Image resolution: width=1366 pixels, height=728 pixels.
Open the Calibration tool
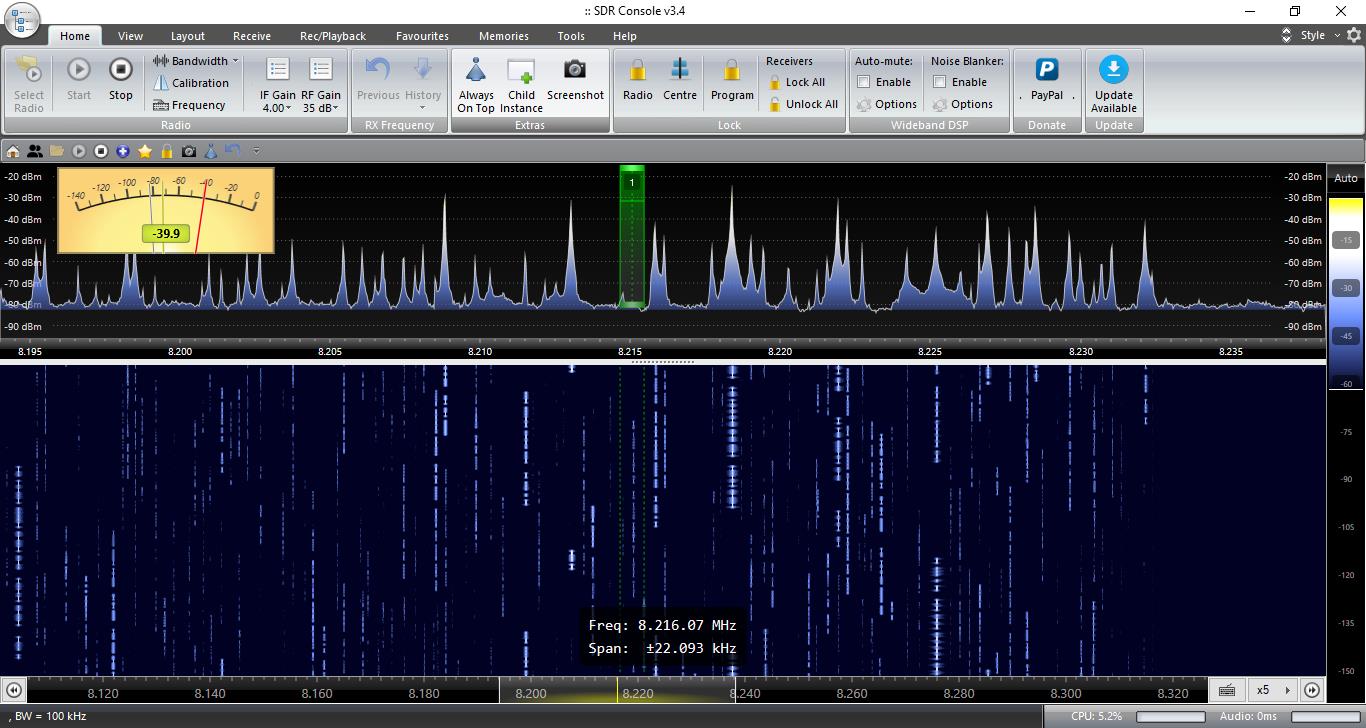point(191,83)
